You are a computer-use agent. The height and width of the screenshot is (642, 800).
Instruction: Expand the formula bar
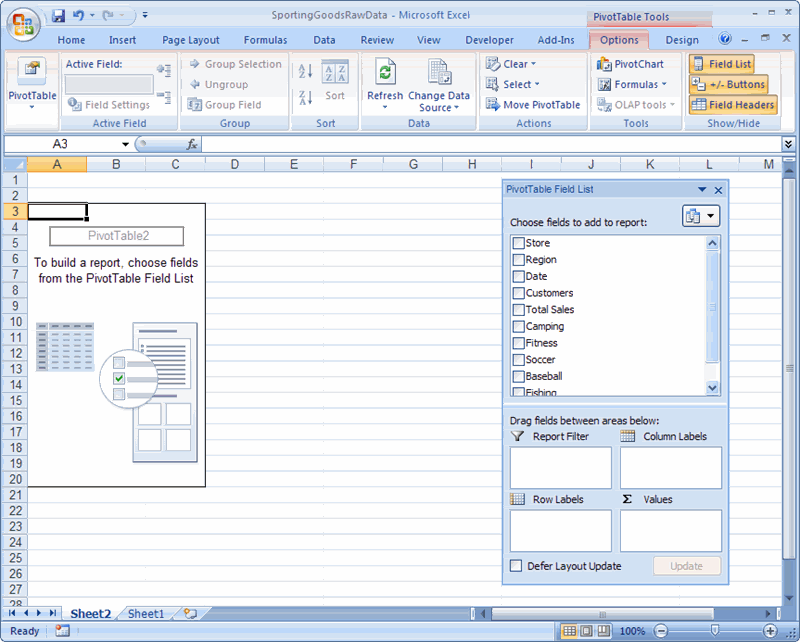pos(788,144)
